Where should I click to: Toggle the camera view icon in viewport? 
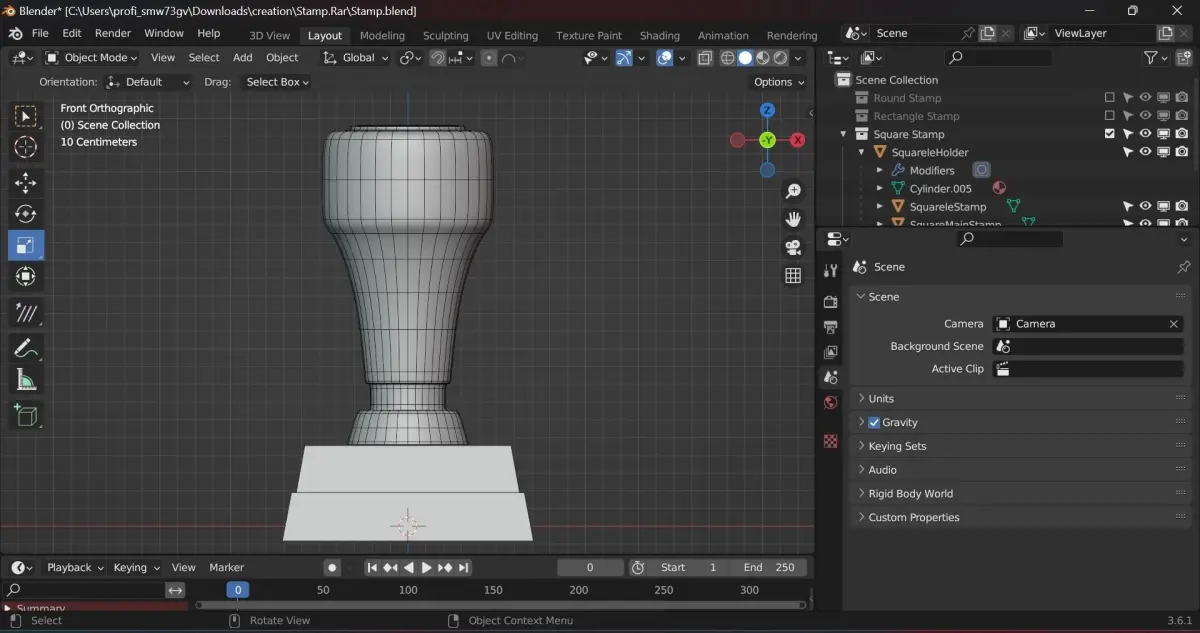[793, 248]
